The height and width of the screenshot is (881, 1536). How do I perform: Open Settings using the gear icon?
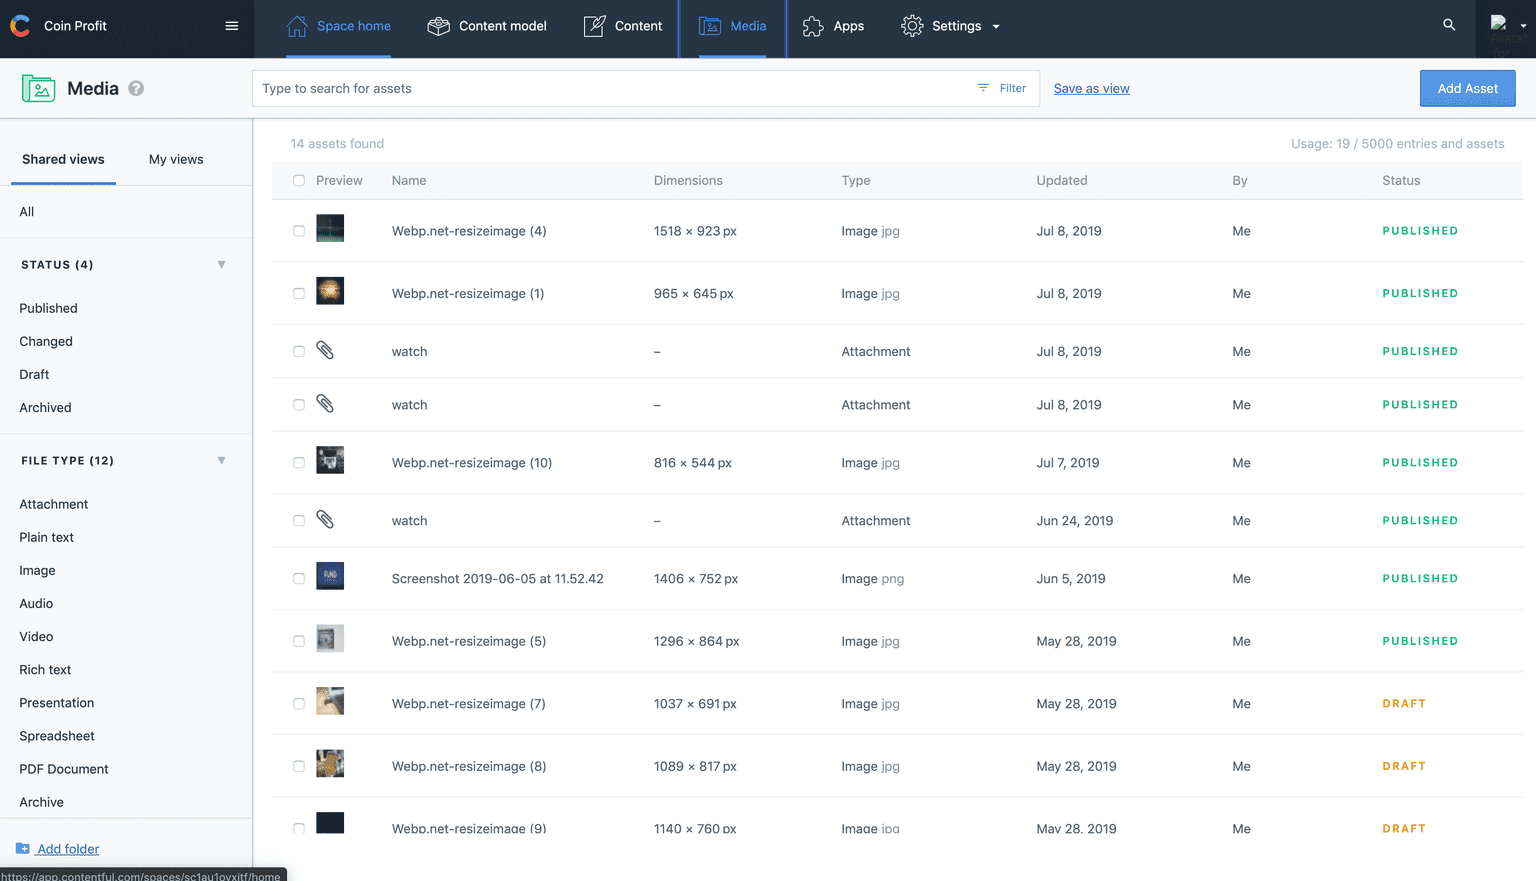[911, 25]
